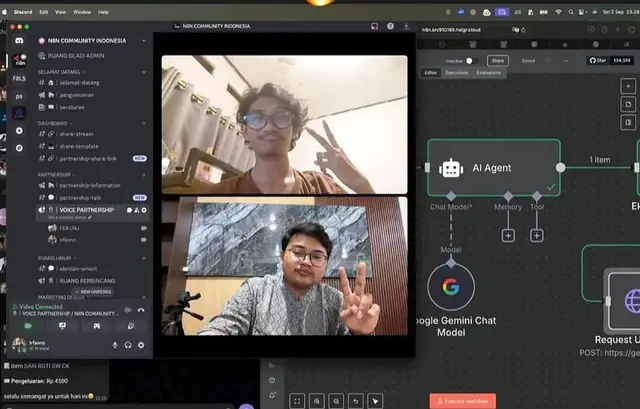This screenshot has height=409, width=640.
Task: Open add node plus button on canvas
Action: click(x=628, y=86)
